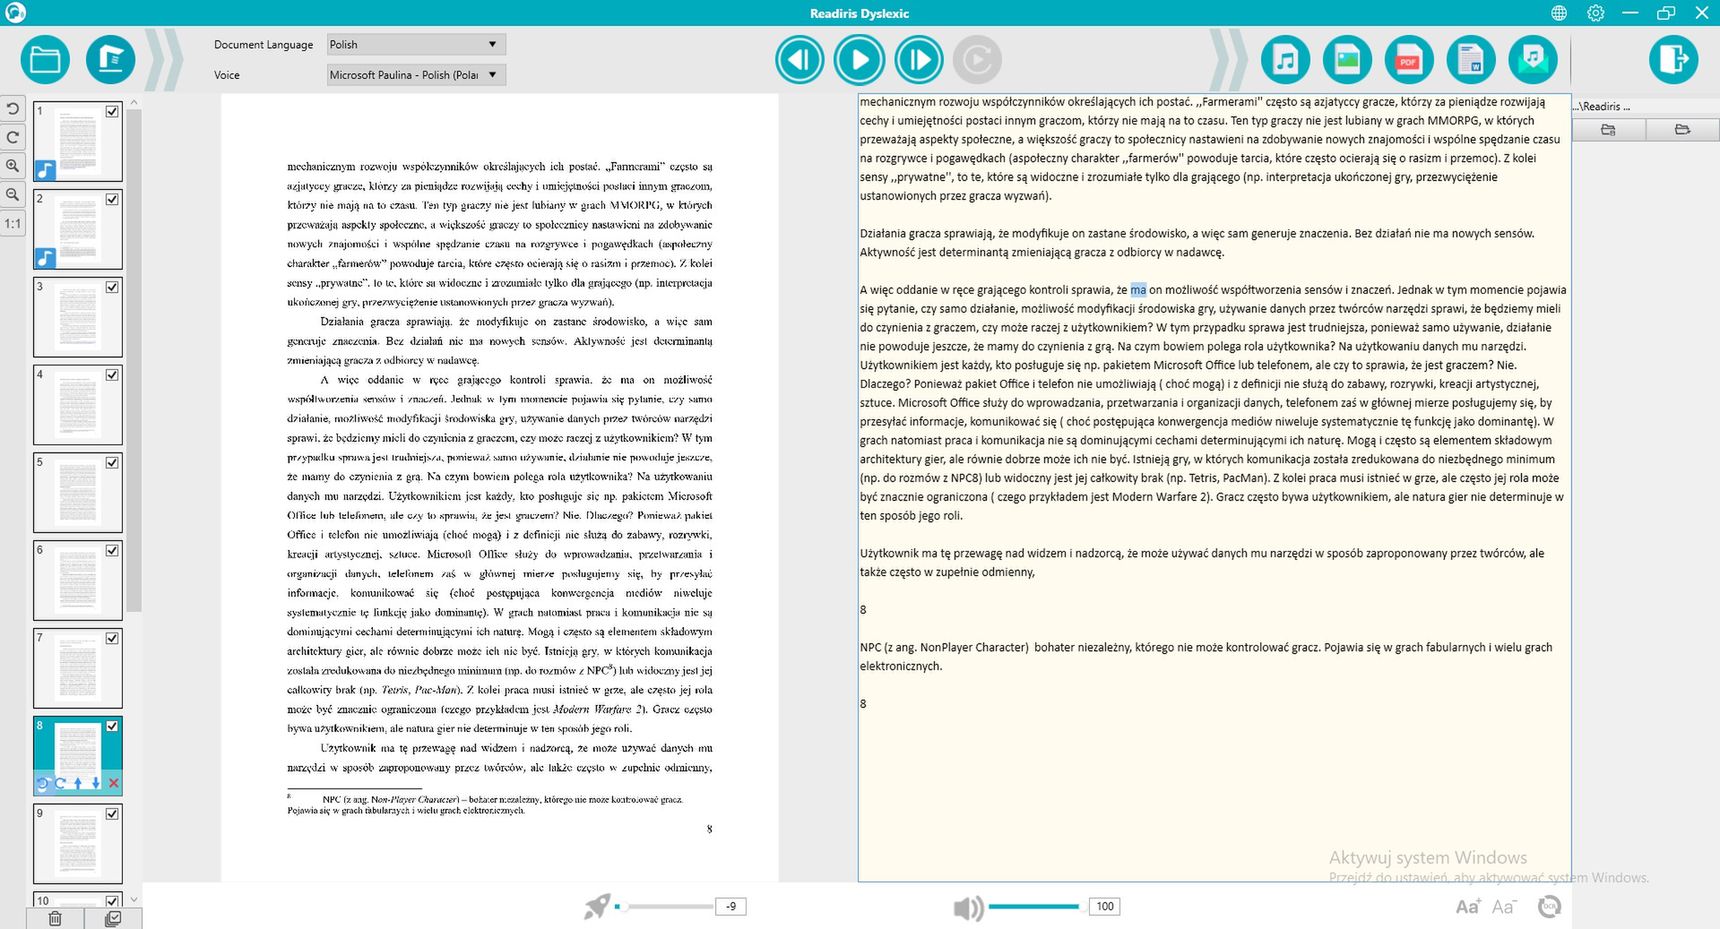Select page 9 thumbnail
The image size is (1720, 929).
pos(78,844)
